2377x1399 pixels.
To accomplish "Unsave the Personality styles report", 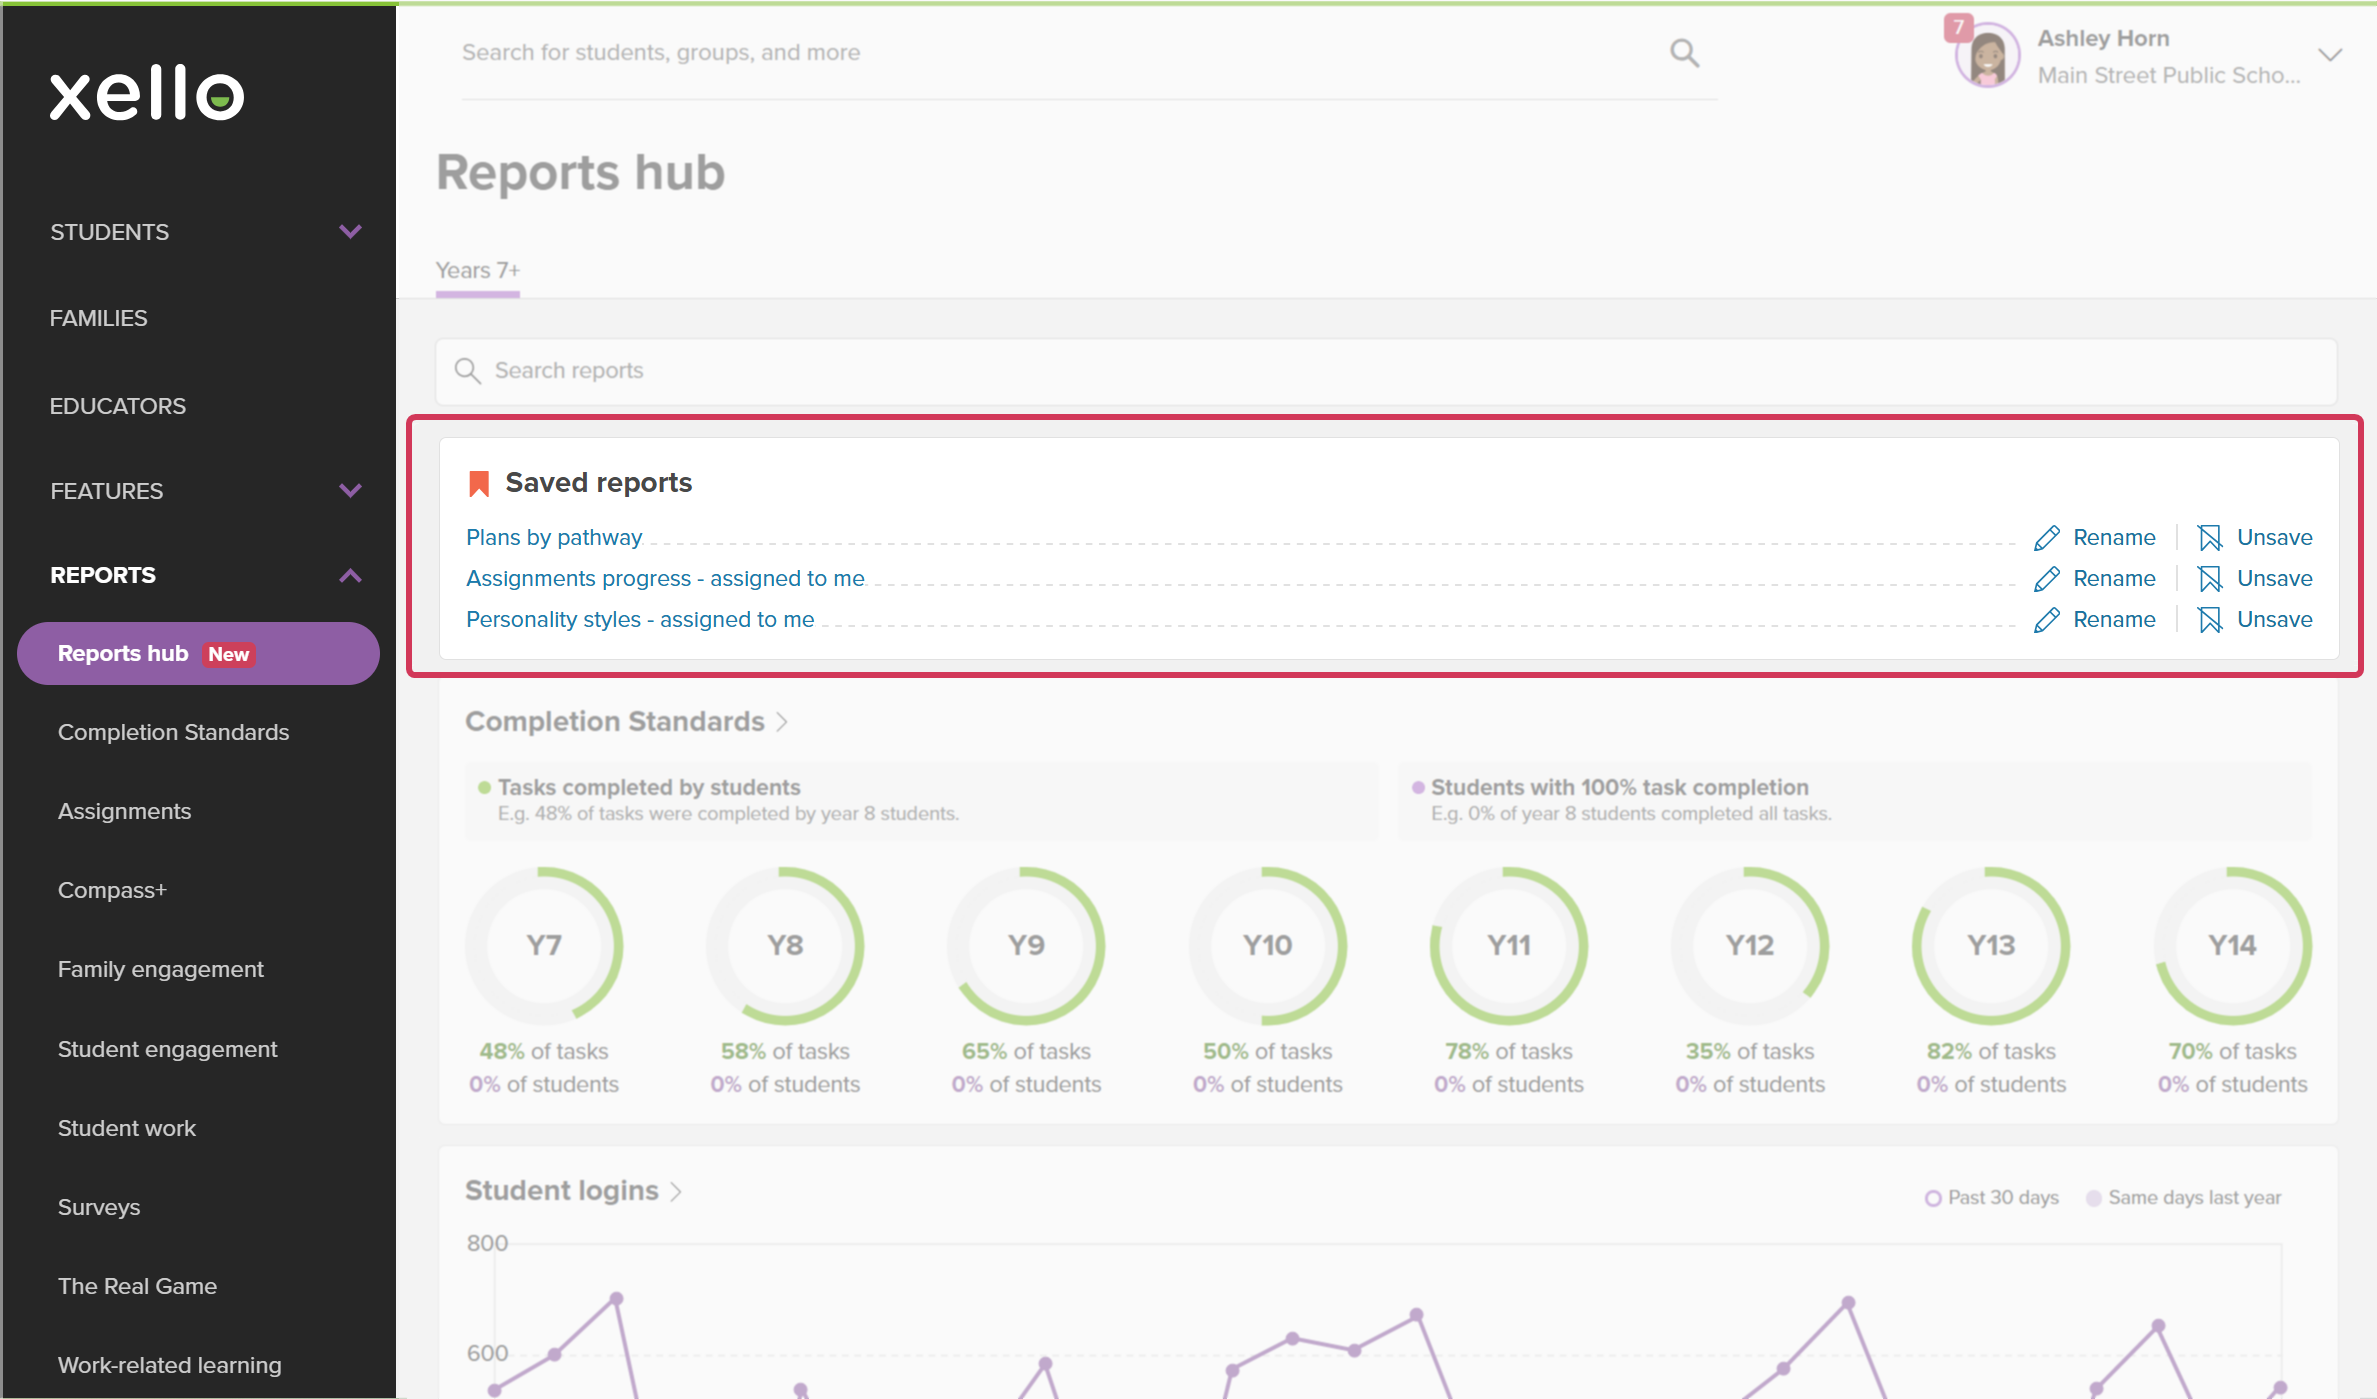I will click(x=2275, y=620).
